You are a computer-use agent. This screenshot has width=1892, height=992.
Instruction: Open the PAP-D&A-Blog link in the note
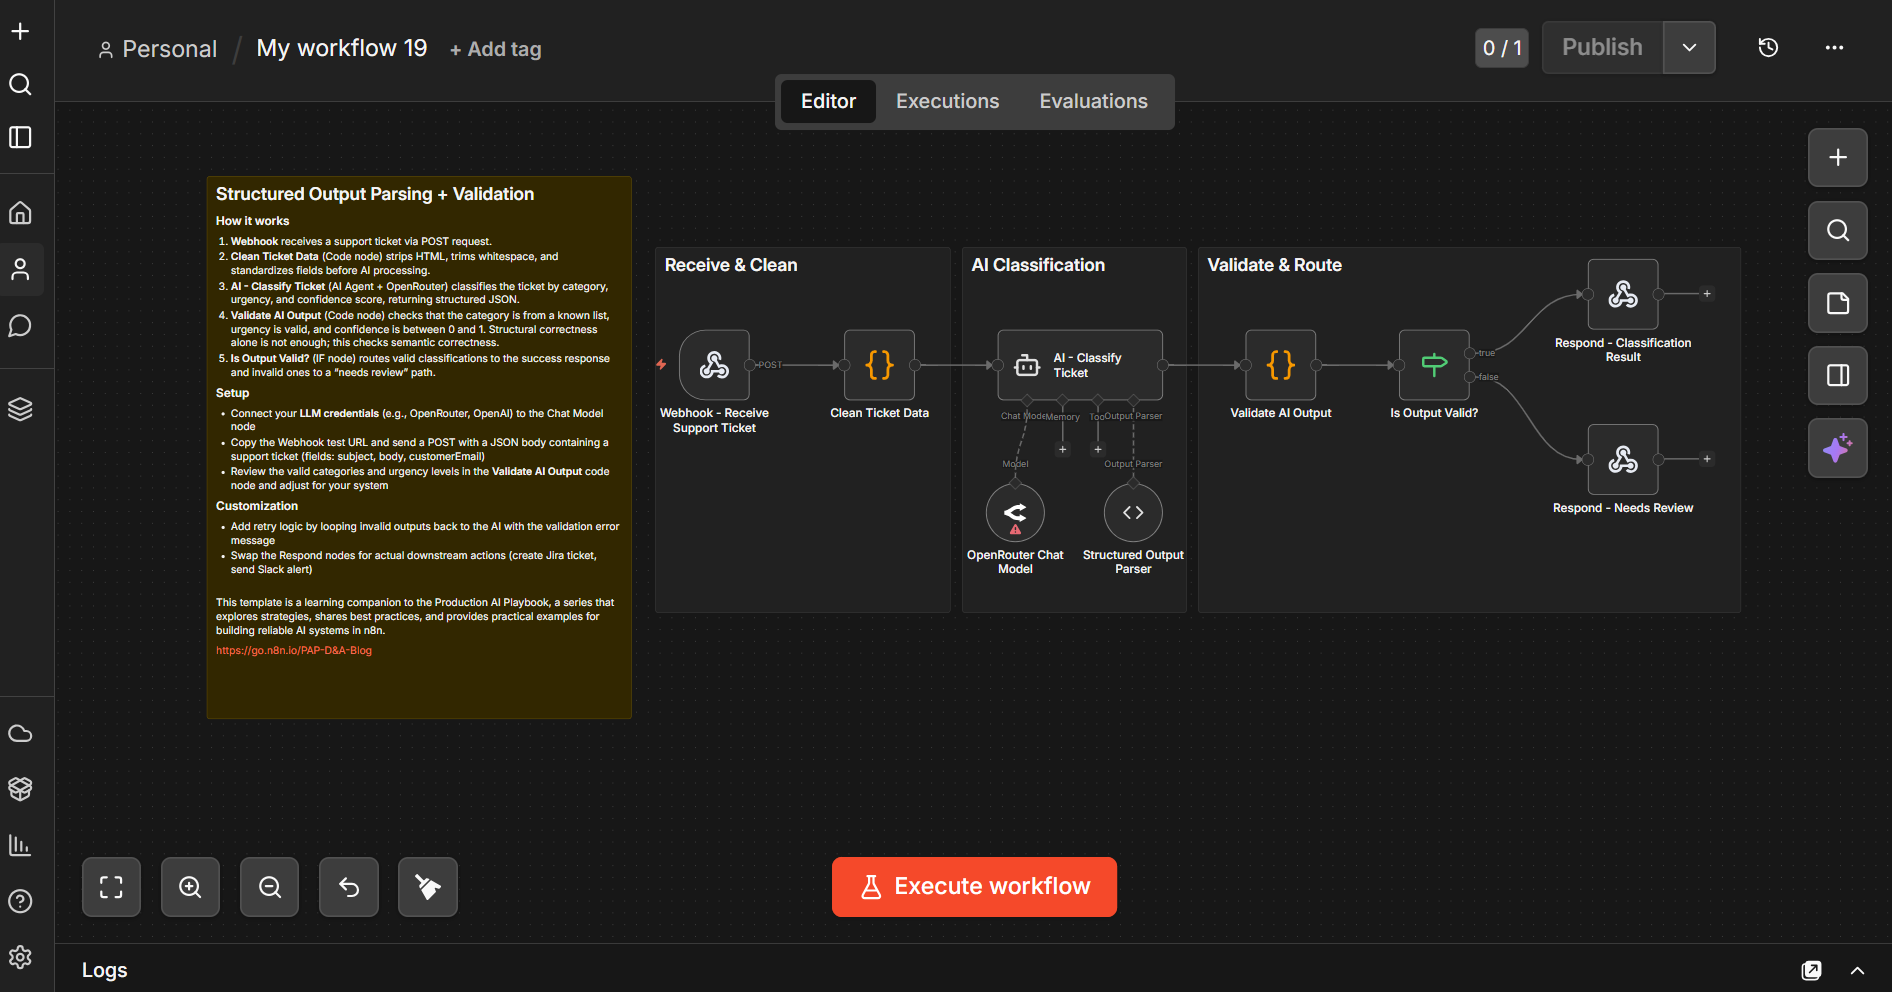point(294,650)
